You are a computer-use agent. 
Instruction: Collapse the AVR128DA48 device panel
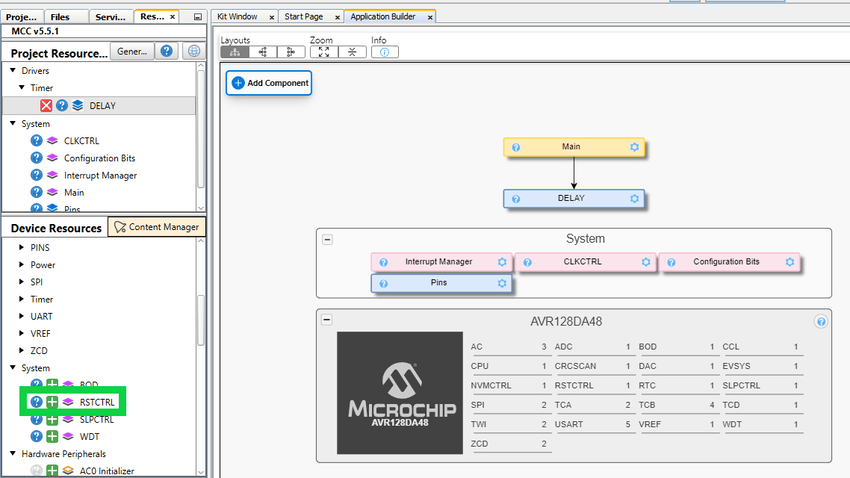(327, 321)
